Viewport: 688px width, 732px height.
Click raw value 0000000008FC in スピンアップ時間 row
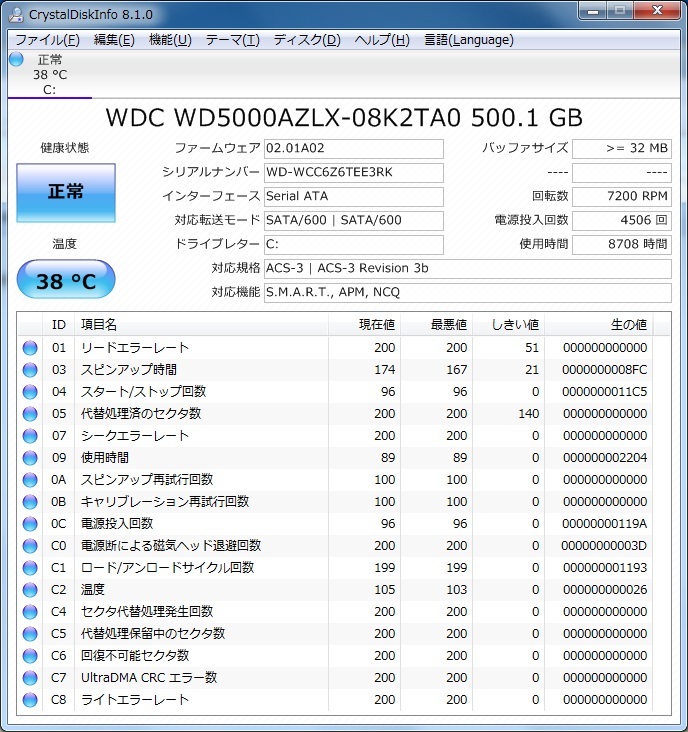604,370
